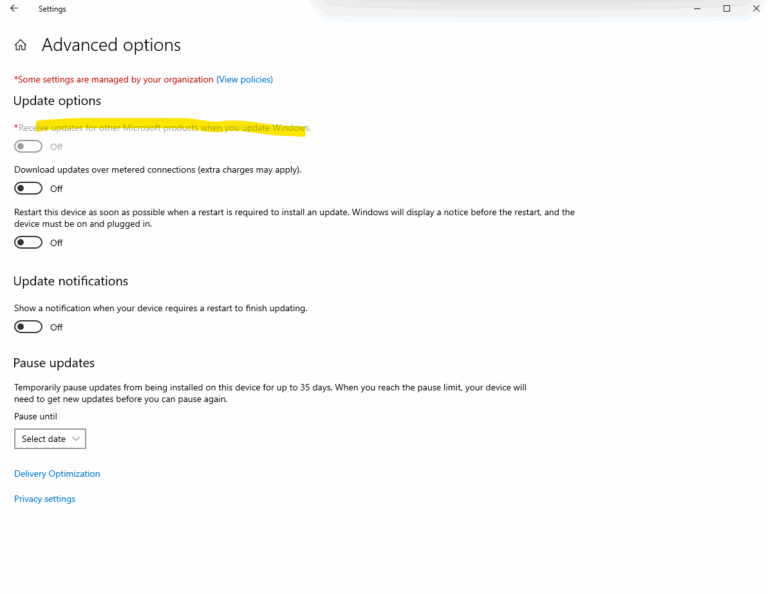Open Delivery Optimization link
The image size is (768, 594).
[x=57, y=474]
